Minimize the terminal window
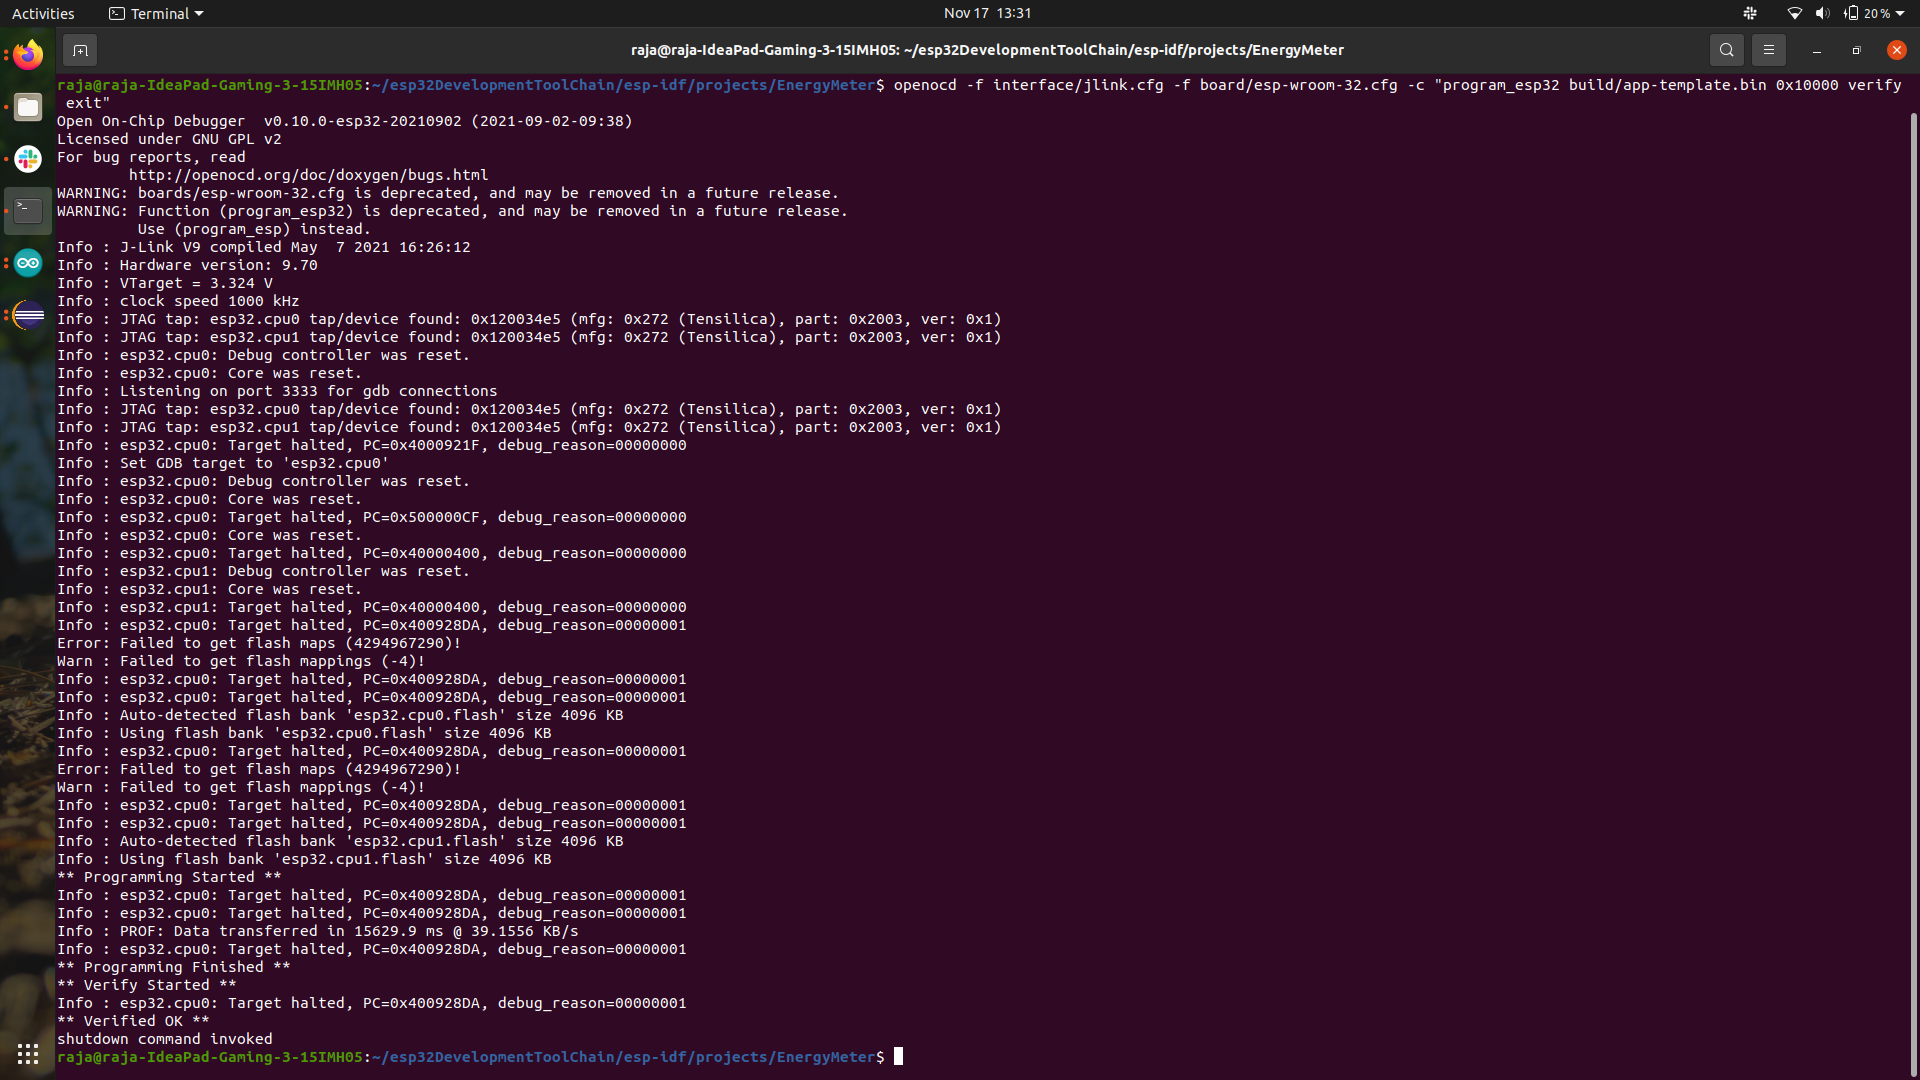 [1817, 50]
